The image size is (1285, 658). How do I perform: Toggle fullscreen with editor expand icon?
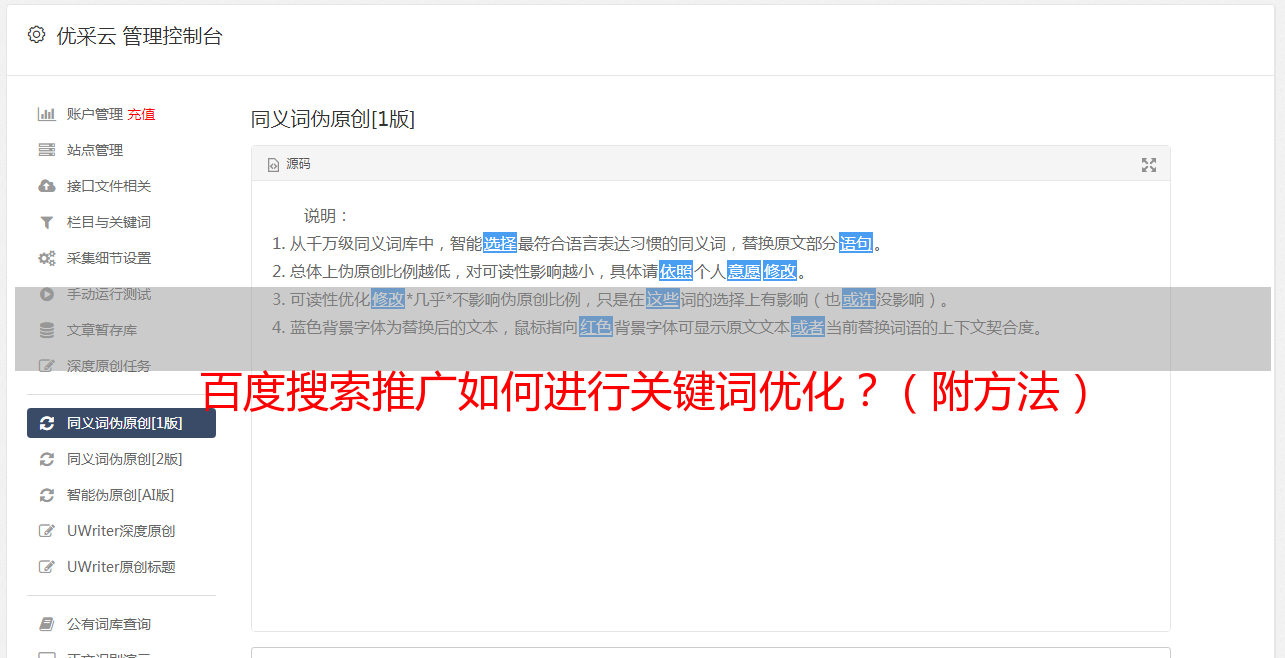pos(1149,164)
